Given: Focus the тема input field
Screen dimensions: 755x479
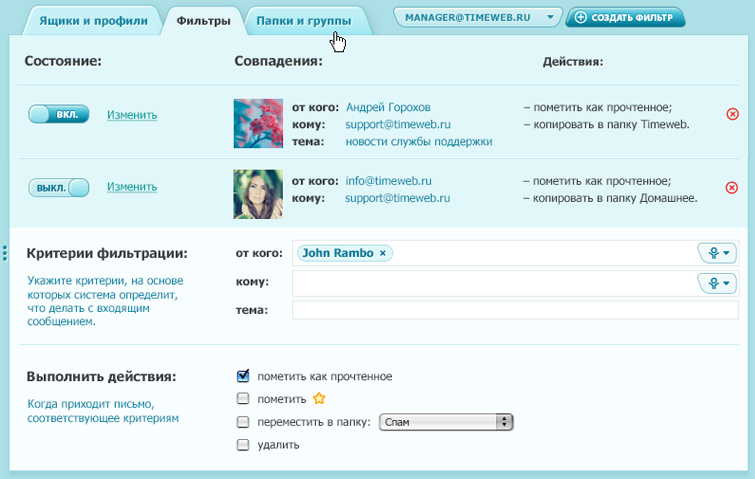Looking at the screenshot, I should pos(515,310).
